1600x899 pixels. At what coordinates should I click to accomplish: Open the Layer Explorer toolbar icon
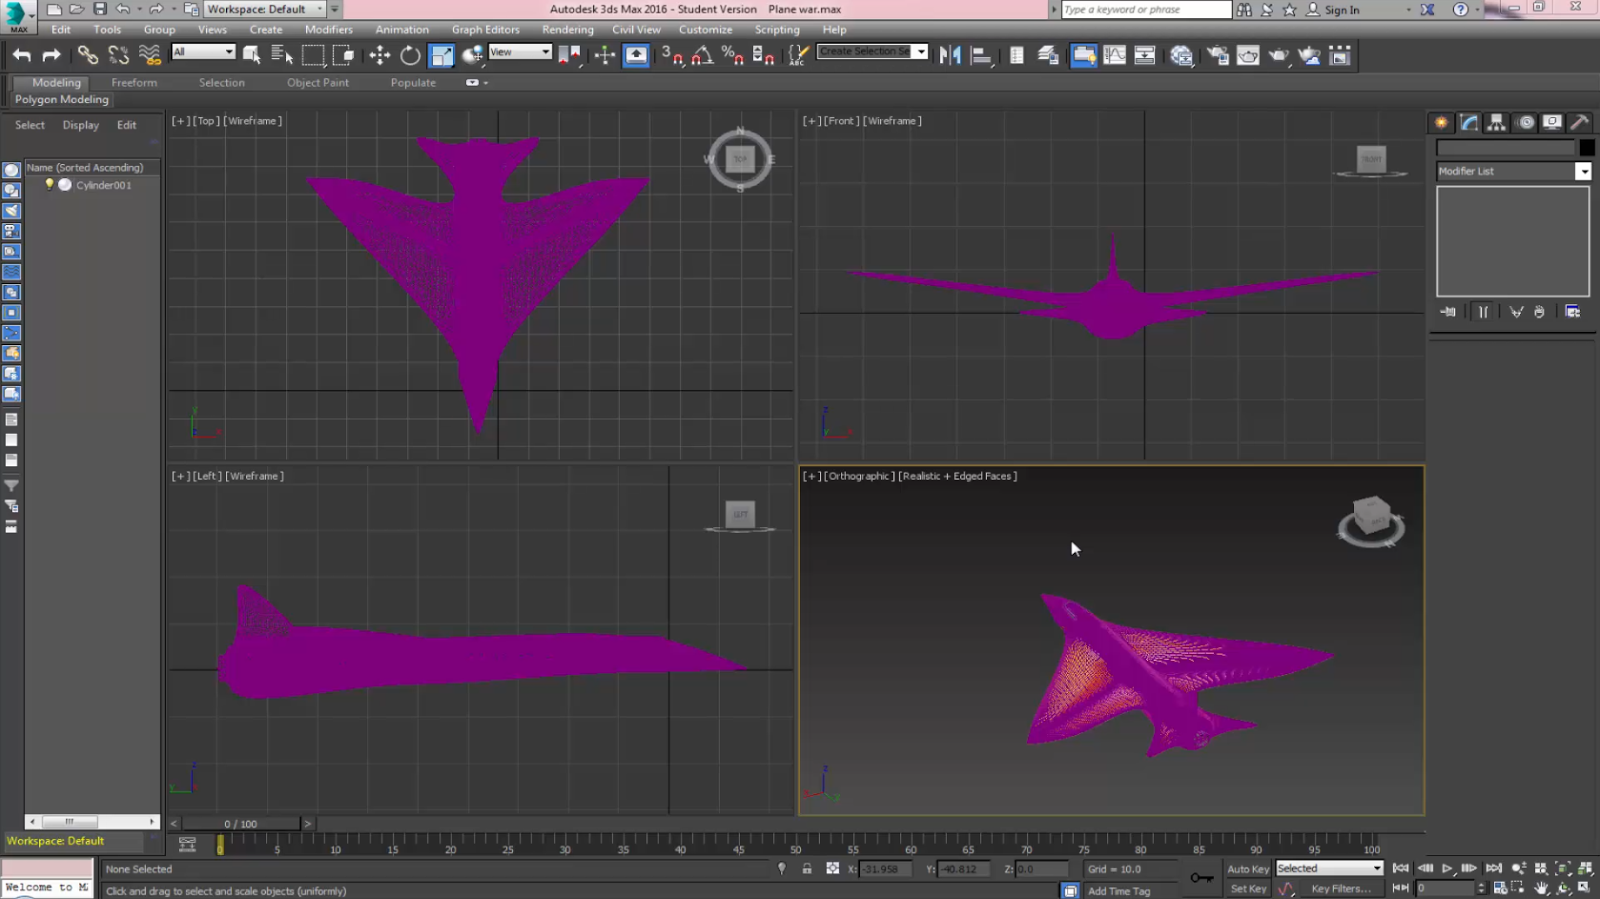(1047, 55)
